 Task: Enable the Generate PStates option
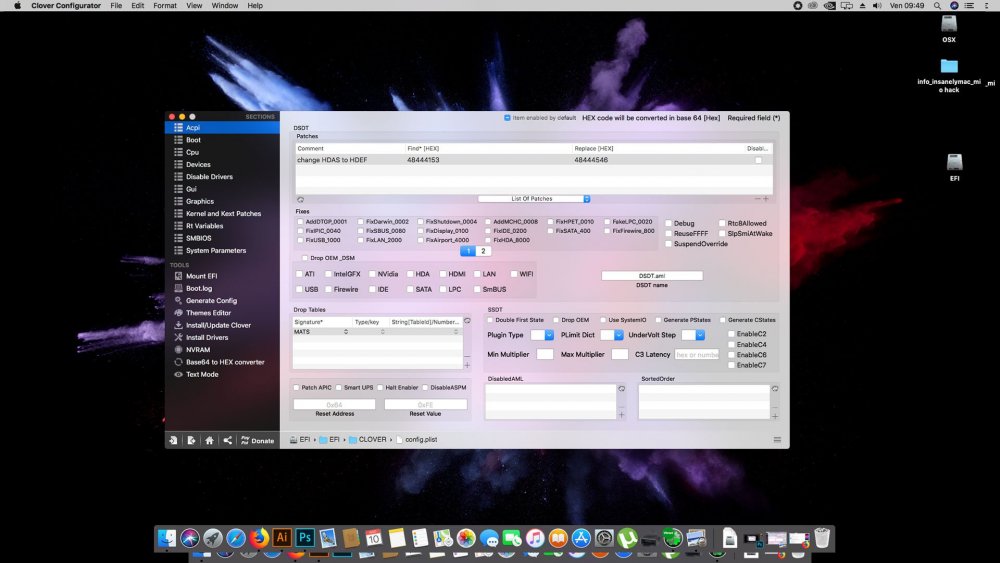(x=658, y=320)
